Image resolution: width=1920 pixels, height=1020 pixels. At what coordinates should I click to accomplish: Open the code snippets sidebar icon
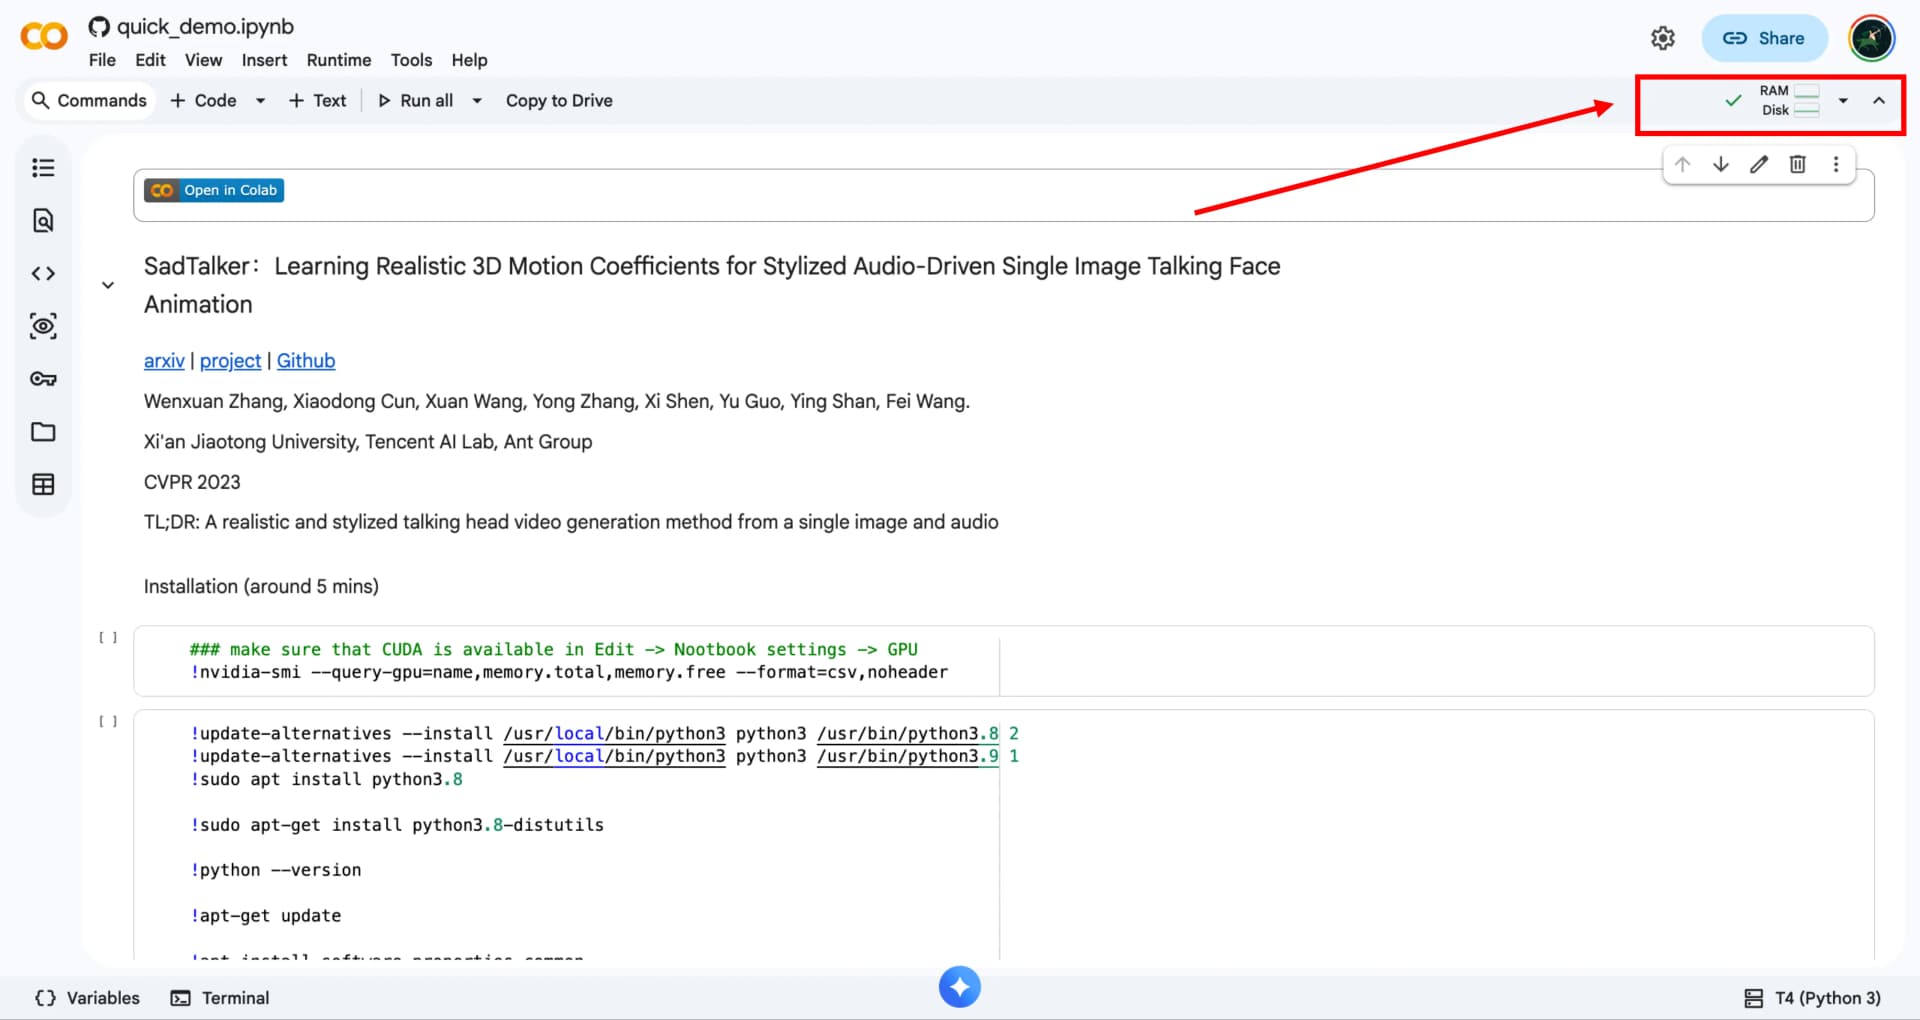pos(43,273)
